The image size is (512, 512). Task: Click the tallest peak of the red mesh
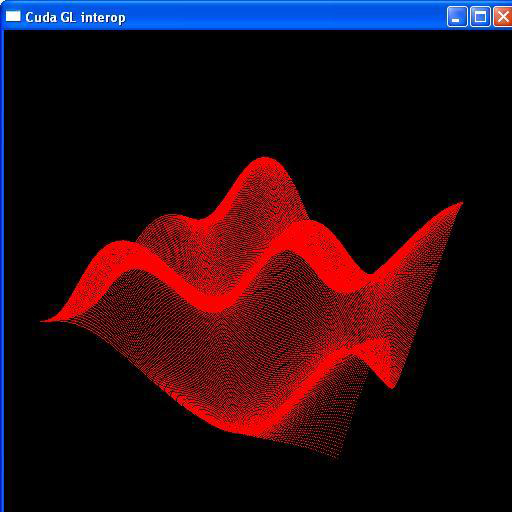(x=265, y=163)
